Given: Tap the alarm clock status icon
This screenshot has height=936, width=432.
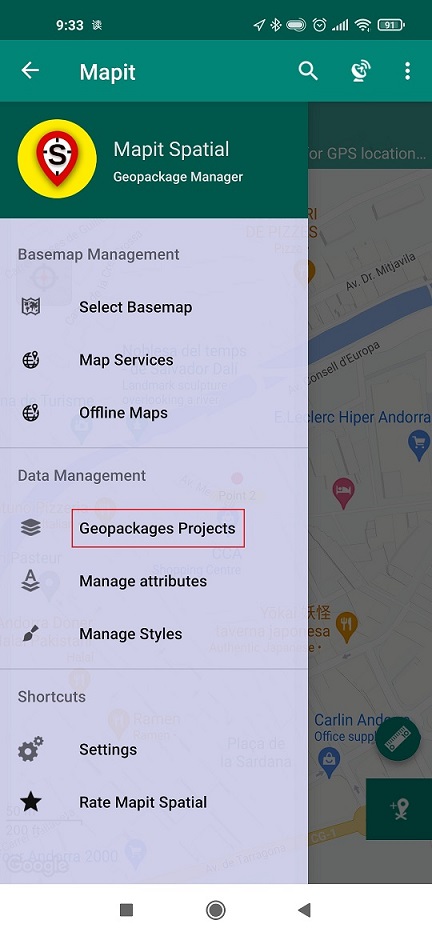Looking at the screenshot, I should pos(320,25).
